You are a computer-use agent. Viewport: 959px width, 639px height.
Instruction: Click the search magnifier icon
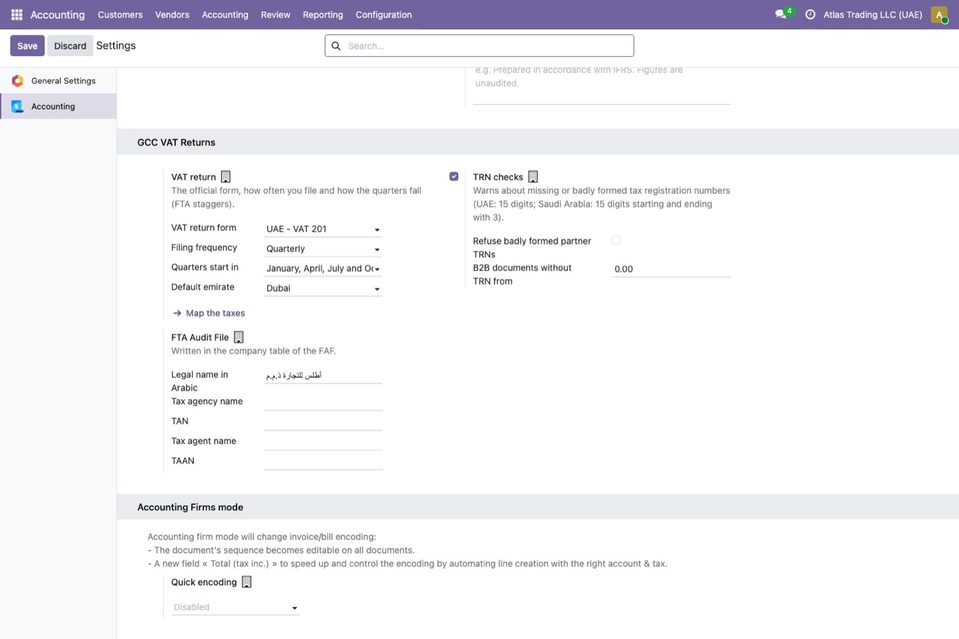tap(336, 46)
